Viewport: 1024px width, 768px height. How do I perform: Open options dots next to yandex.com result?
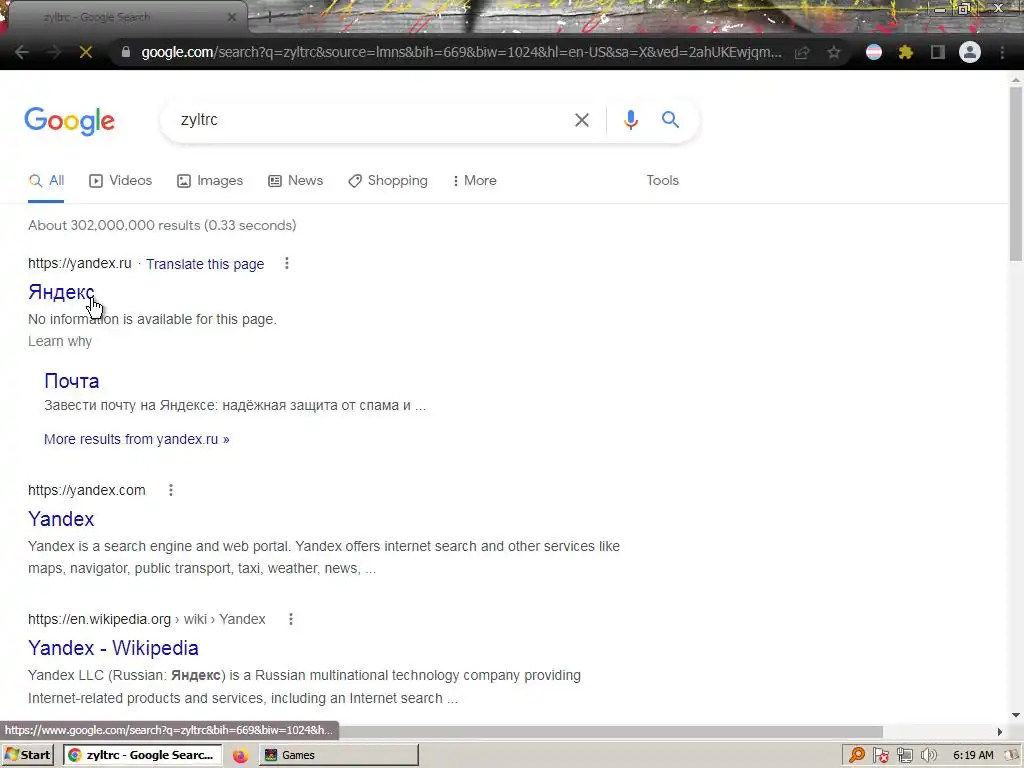pyautogui.click(x=171, y=490)
